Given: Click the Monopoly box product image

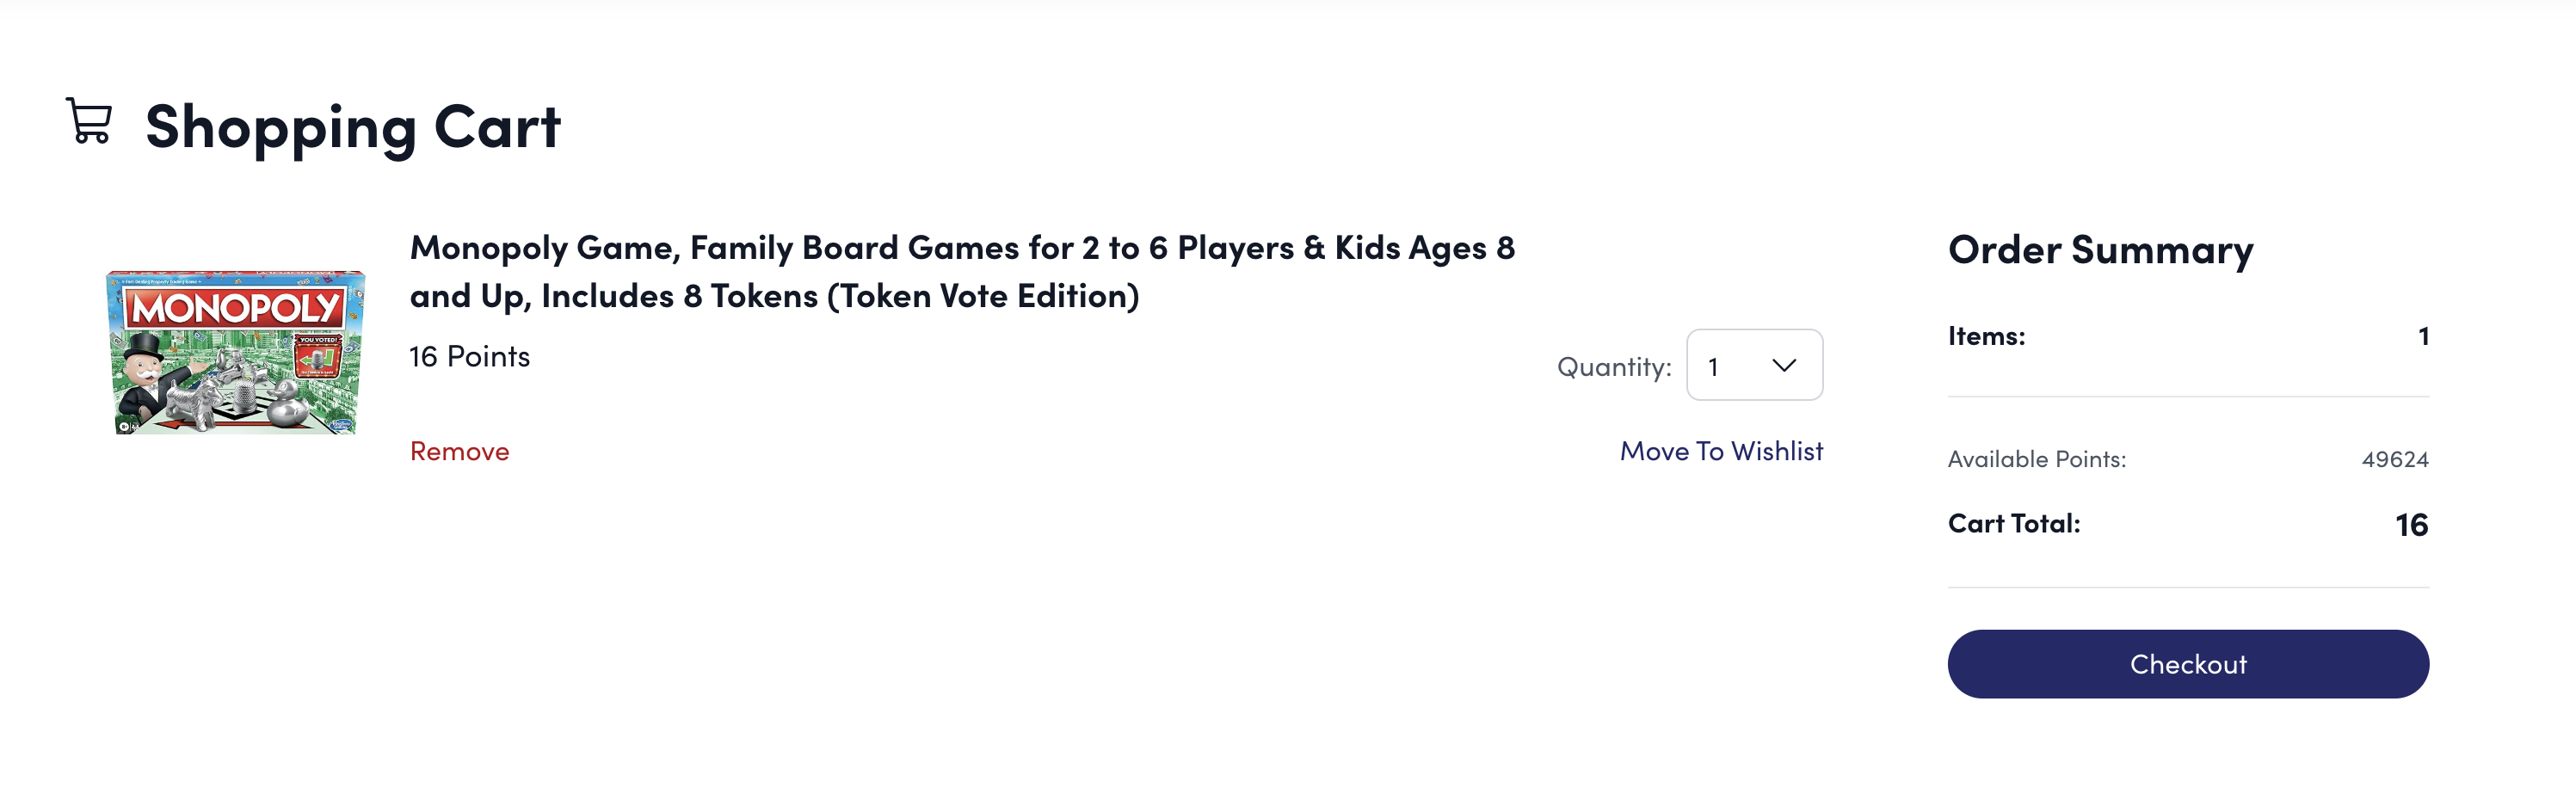Looking at the screenshot, I should [x=236, y=351].
